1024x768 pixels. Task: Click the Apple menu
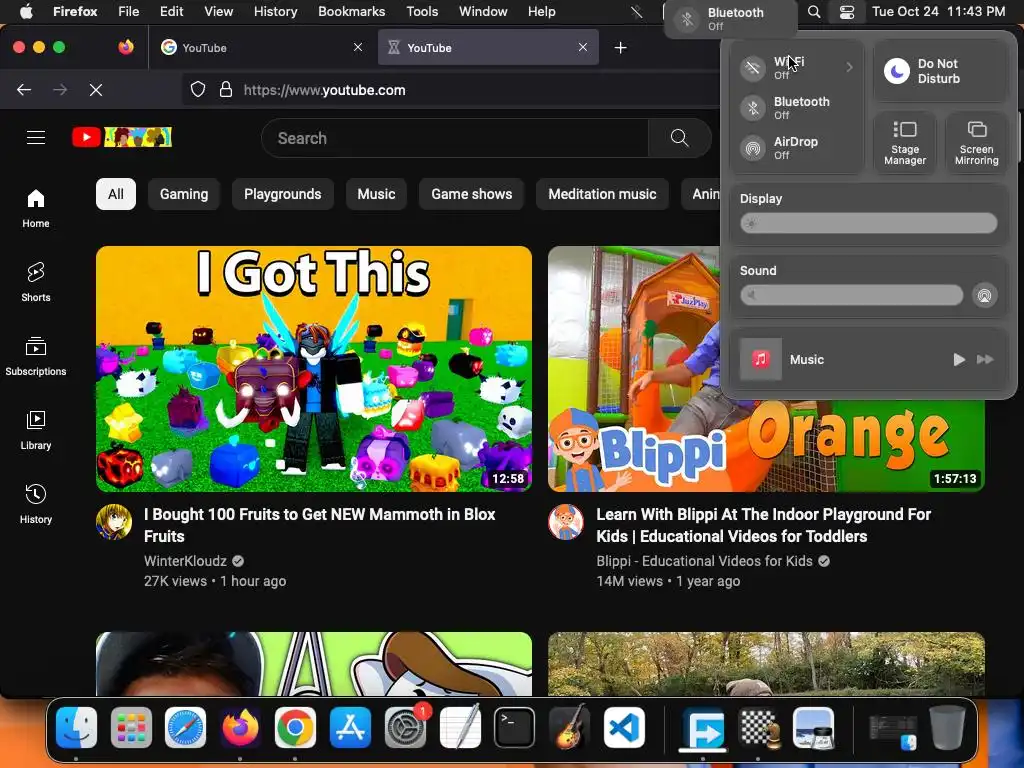click(x=26, y=12)
